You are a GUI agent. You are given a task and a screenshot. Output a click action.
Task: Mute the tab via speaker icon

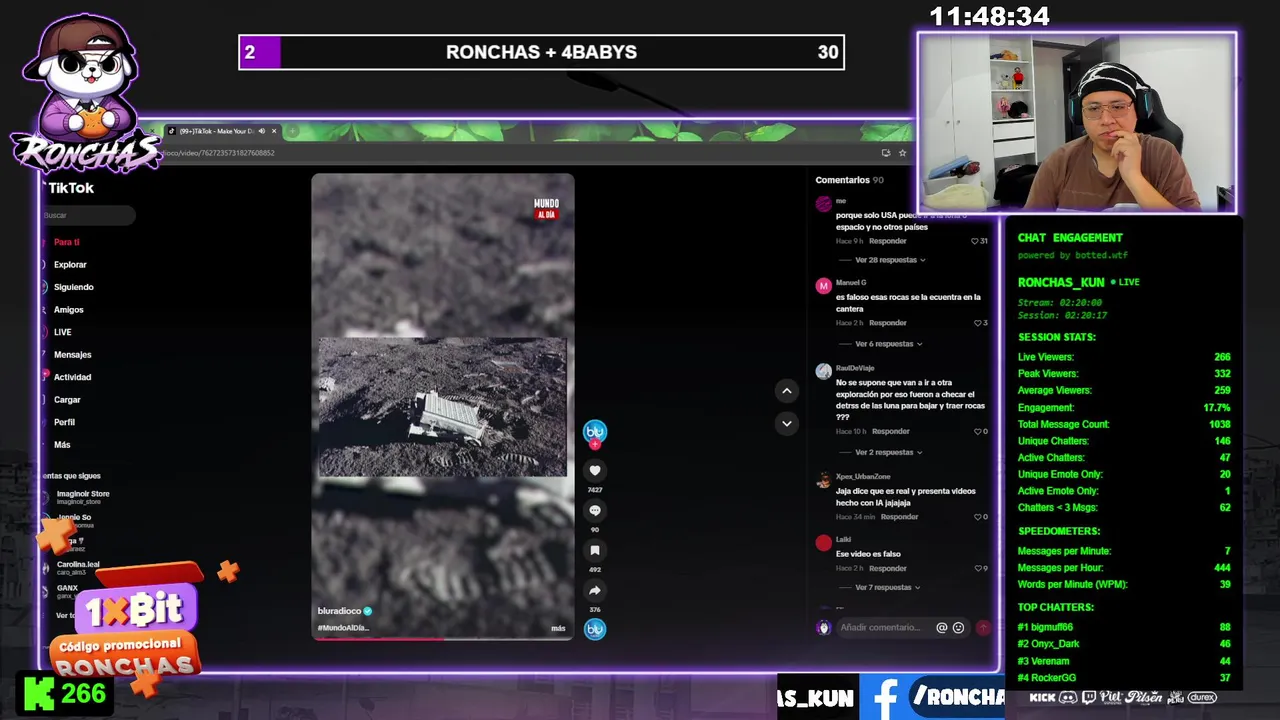262,131
